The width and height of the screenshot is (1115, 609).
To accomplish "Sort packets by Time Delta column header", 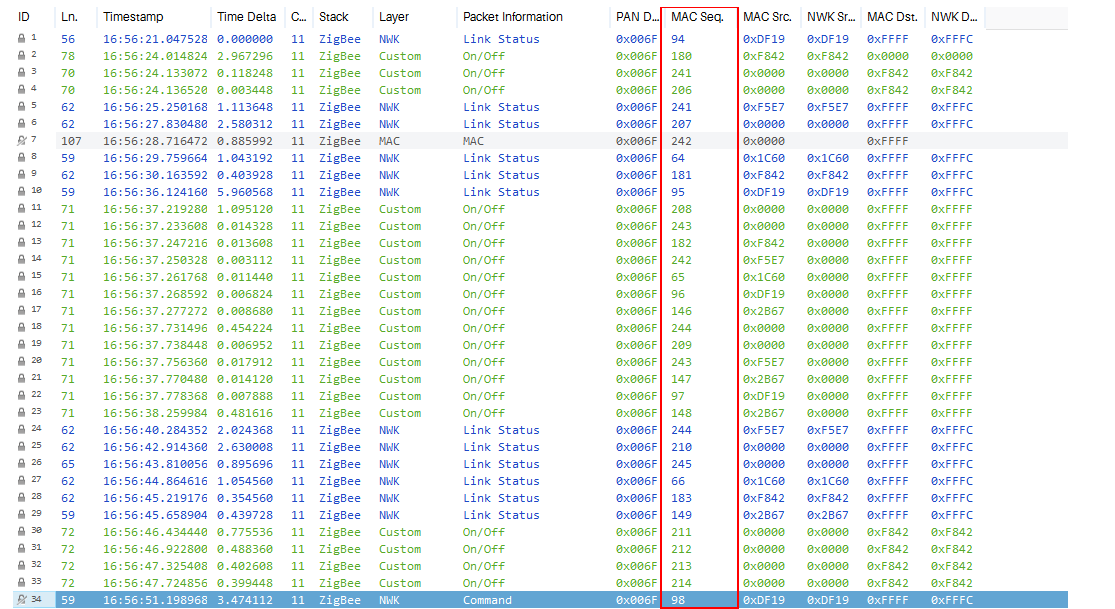I will coord(247,17).
